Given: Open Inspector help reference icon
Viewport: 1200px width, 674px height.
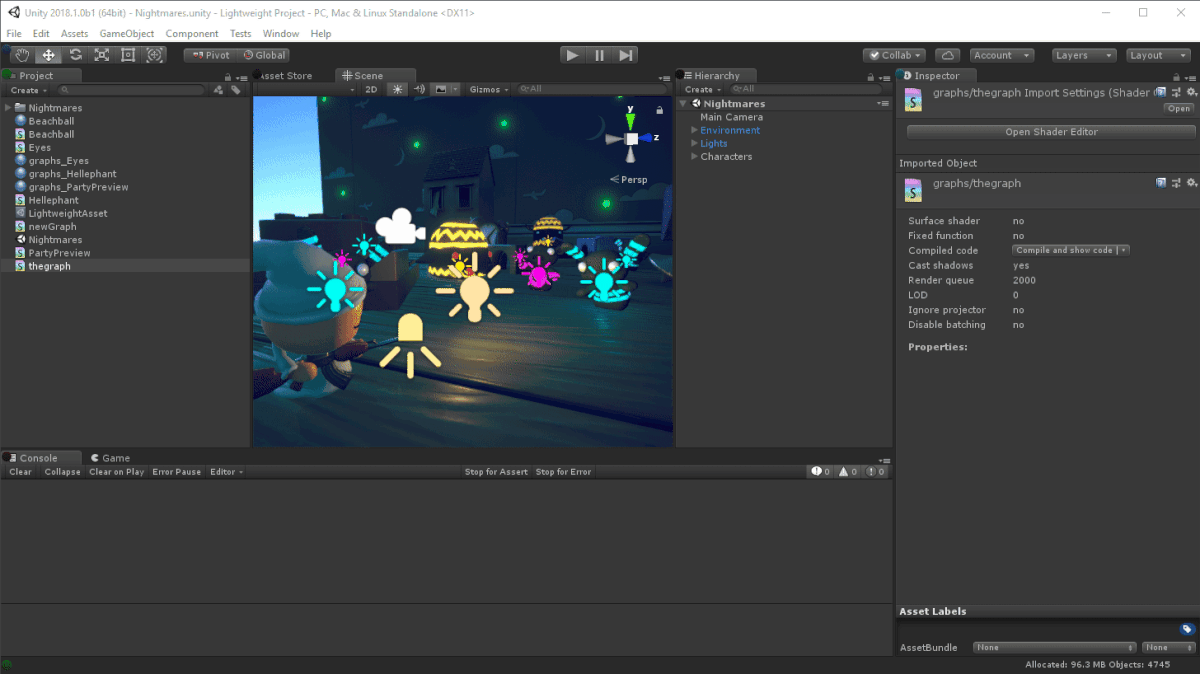Looking at the screenshot, I should pos(1161,93).
